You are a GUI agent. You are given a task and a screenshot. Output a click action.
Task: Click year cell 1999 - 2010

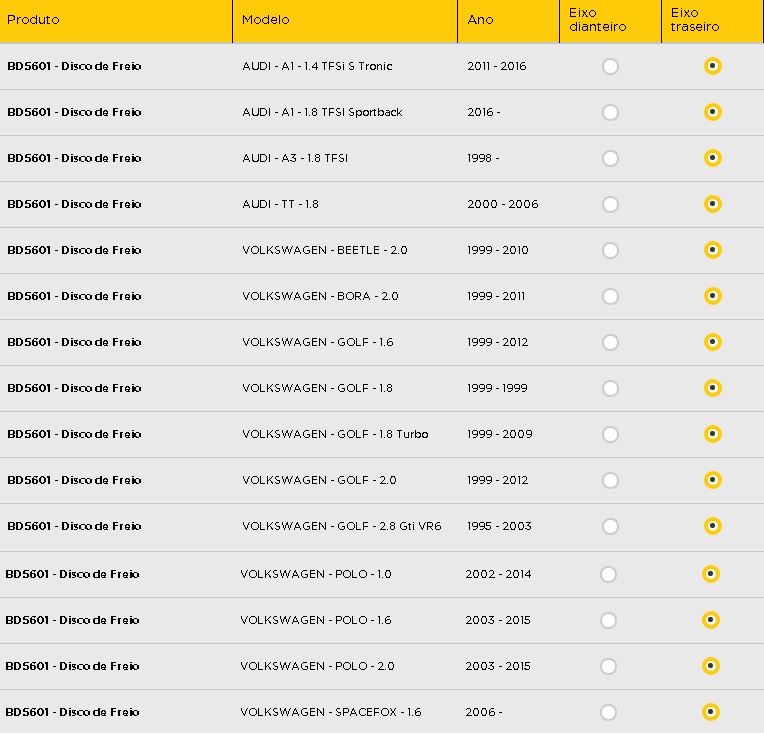[497, 250]
